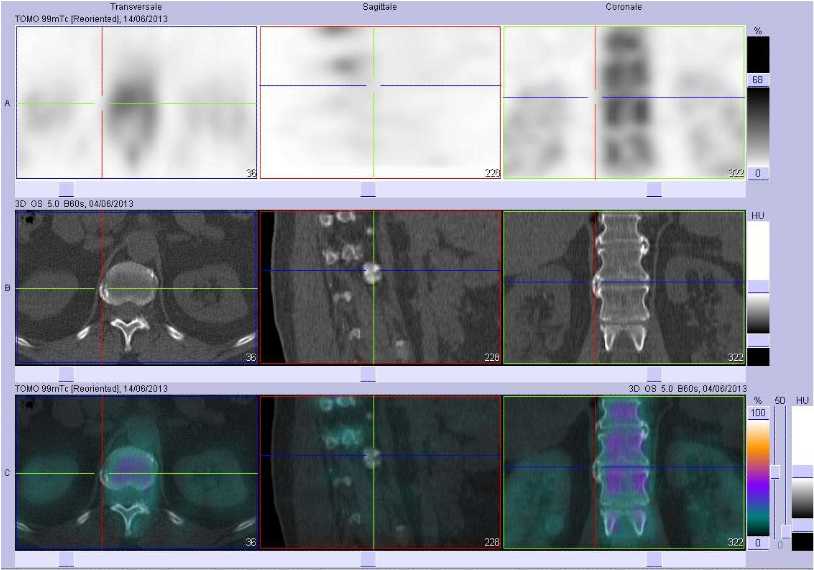Click the 68 upper threshold handle on SPECT scale
The image size is (814, 570).
coord(758,80)
